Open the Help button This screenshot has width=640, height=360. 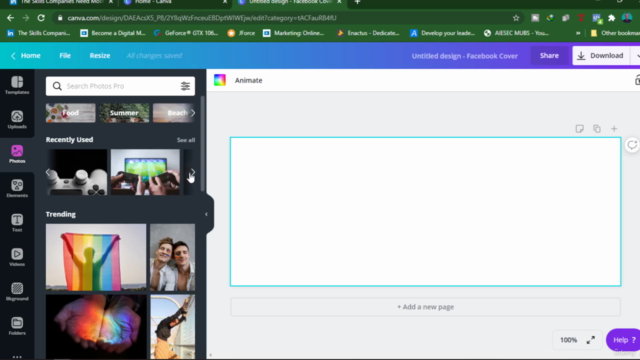pyautogui.click(x=624, y=340)
